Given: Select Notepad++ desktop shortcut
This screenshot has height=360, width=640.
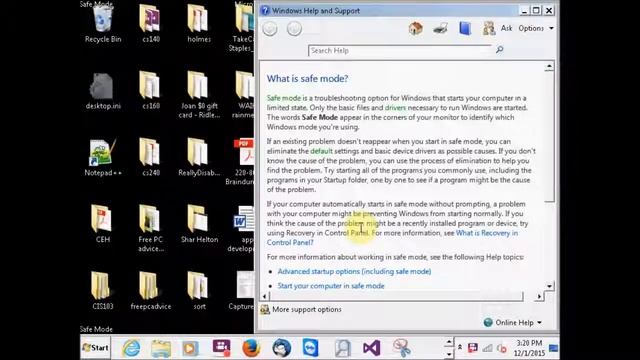Looking at the screenshot, I should [x=103, y=158].
